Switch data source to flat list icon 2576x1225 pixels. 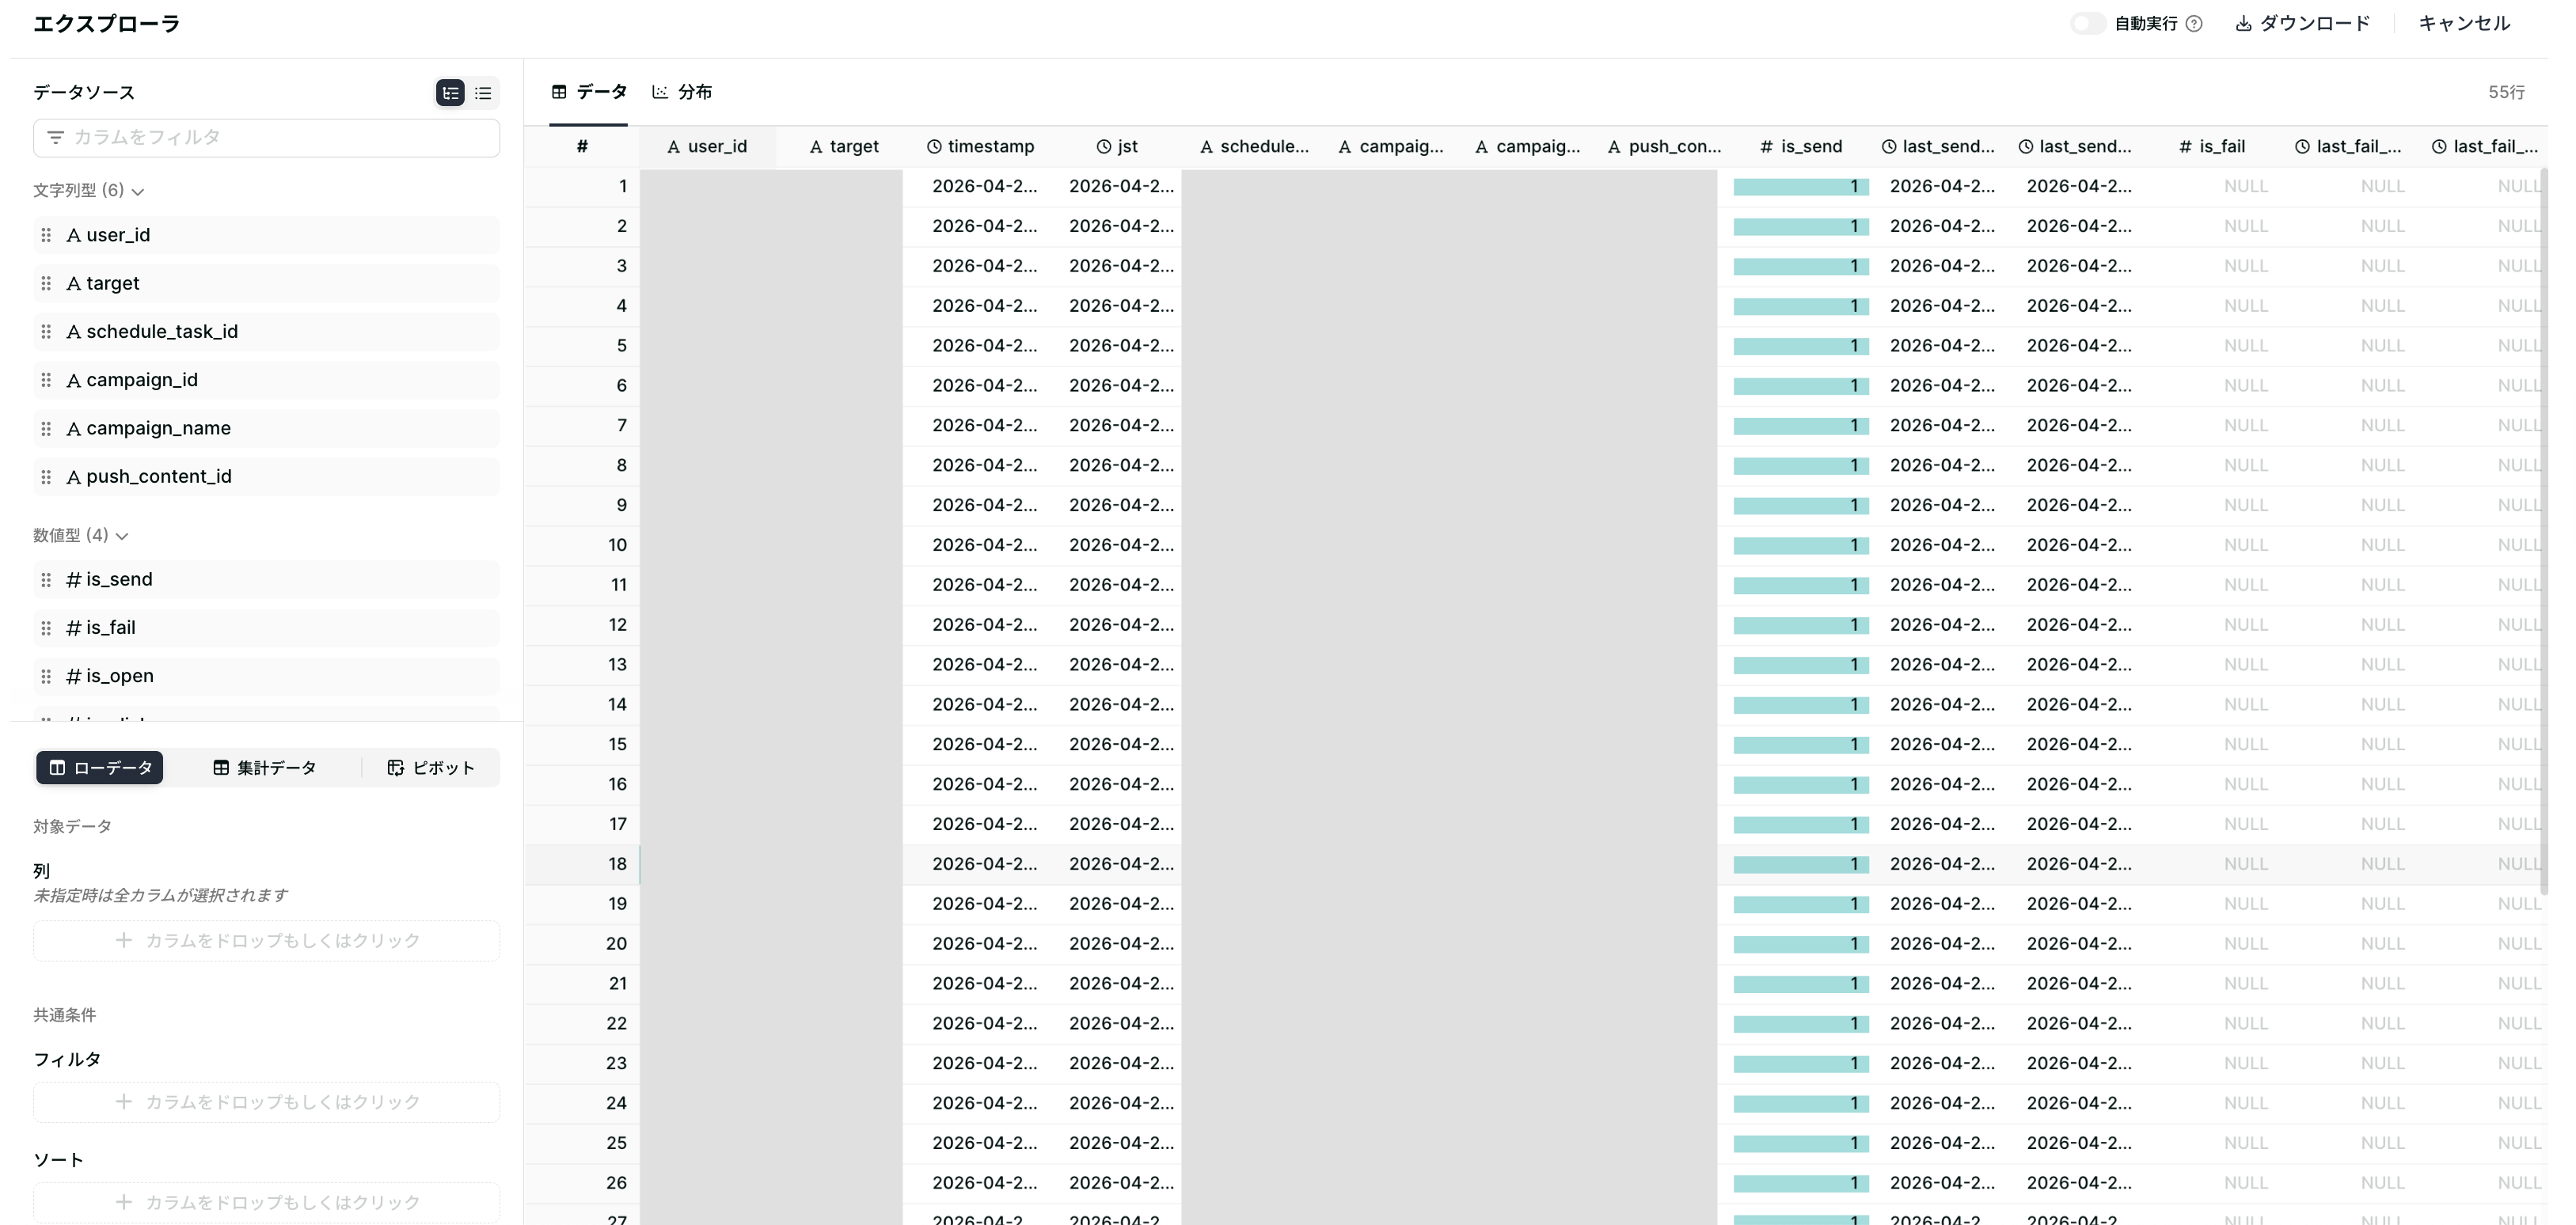pyautogui.click(x=483, y=93)
